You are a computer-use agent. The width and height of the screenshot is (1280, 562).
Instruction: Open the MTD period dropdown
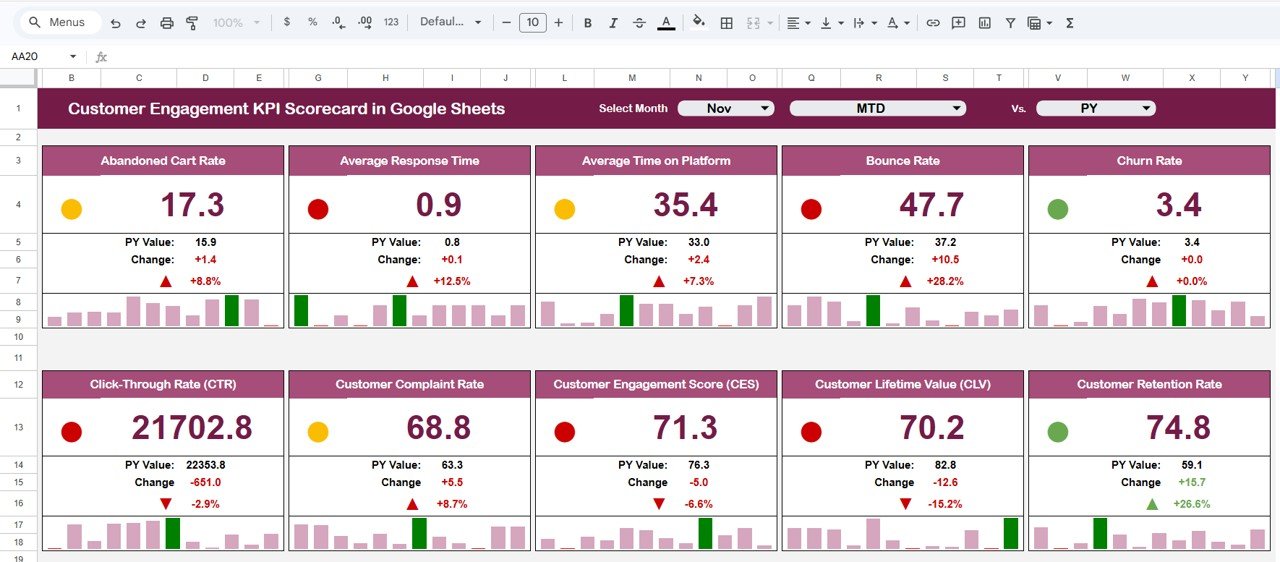coord(877,108)
